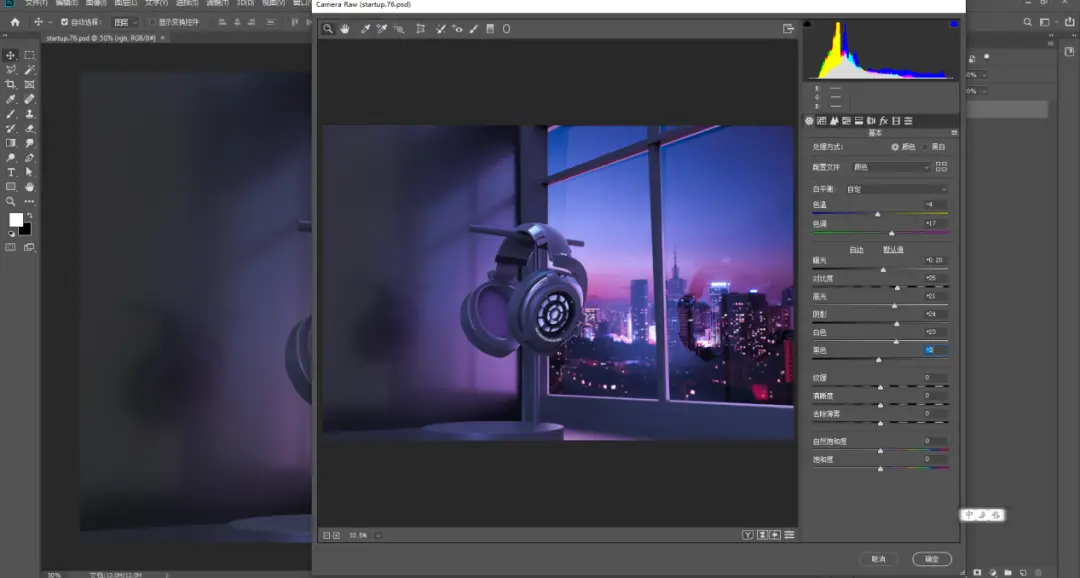Pick the White Balance eyedropper in Camera Raw
The height and width of the screenshot is (578, 1080).
(x=366, y=29)
